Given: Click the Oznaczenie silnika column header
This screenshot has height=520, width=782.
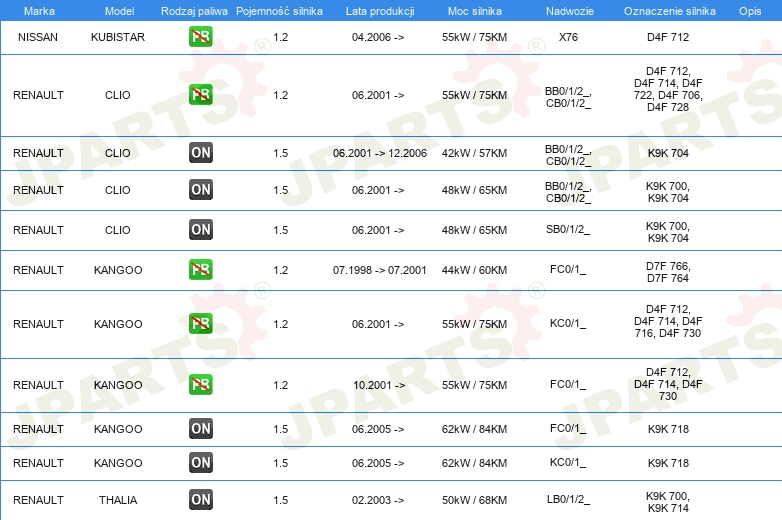Looking at the screenshot, I should pyautogui.click(x=670, y=11).
